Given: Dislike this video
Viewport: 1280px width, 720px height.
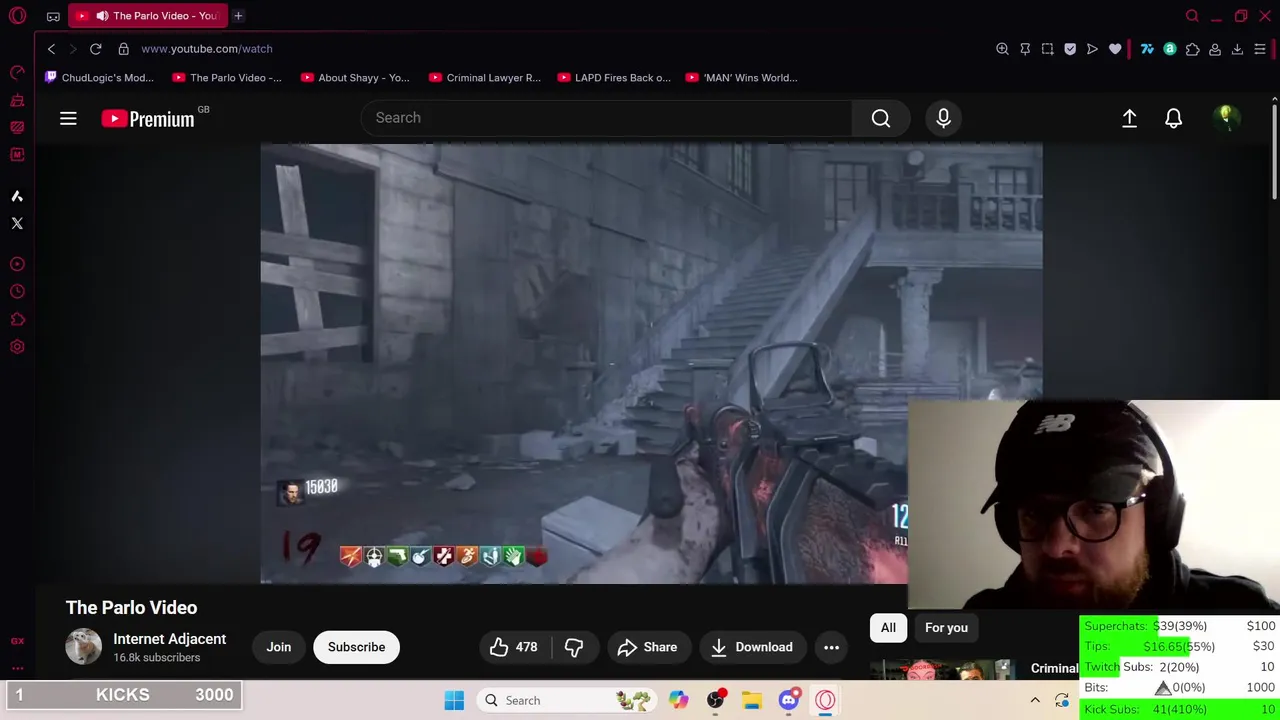Looking at the screenshot, I should [x=574, y=647].
